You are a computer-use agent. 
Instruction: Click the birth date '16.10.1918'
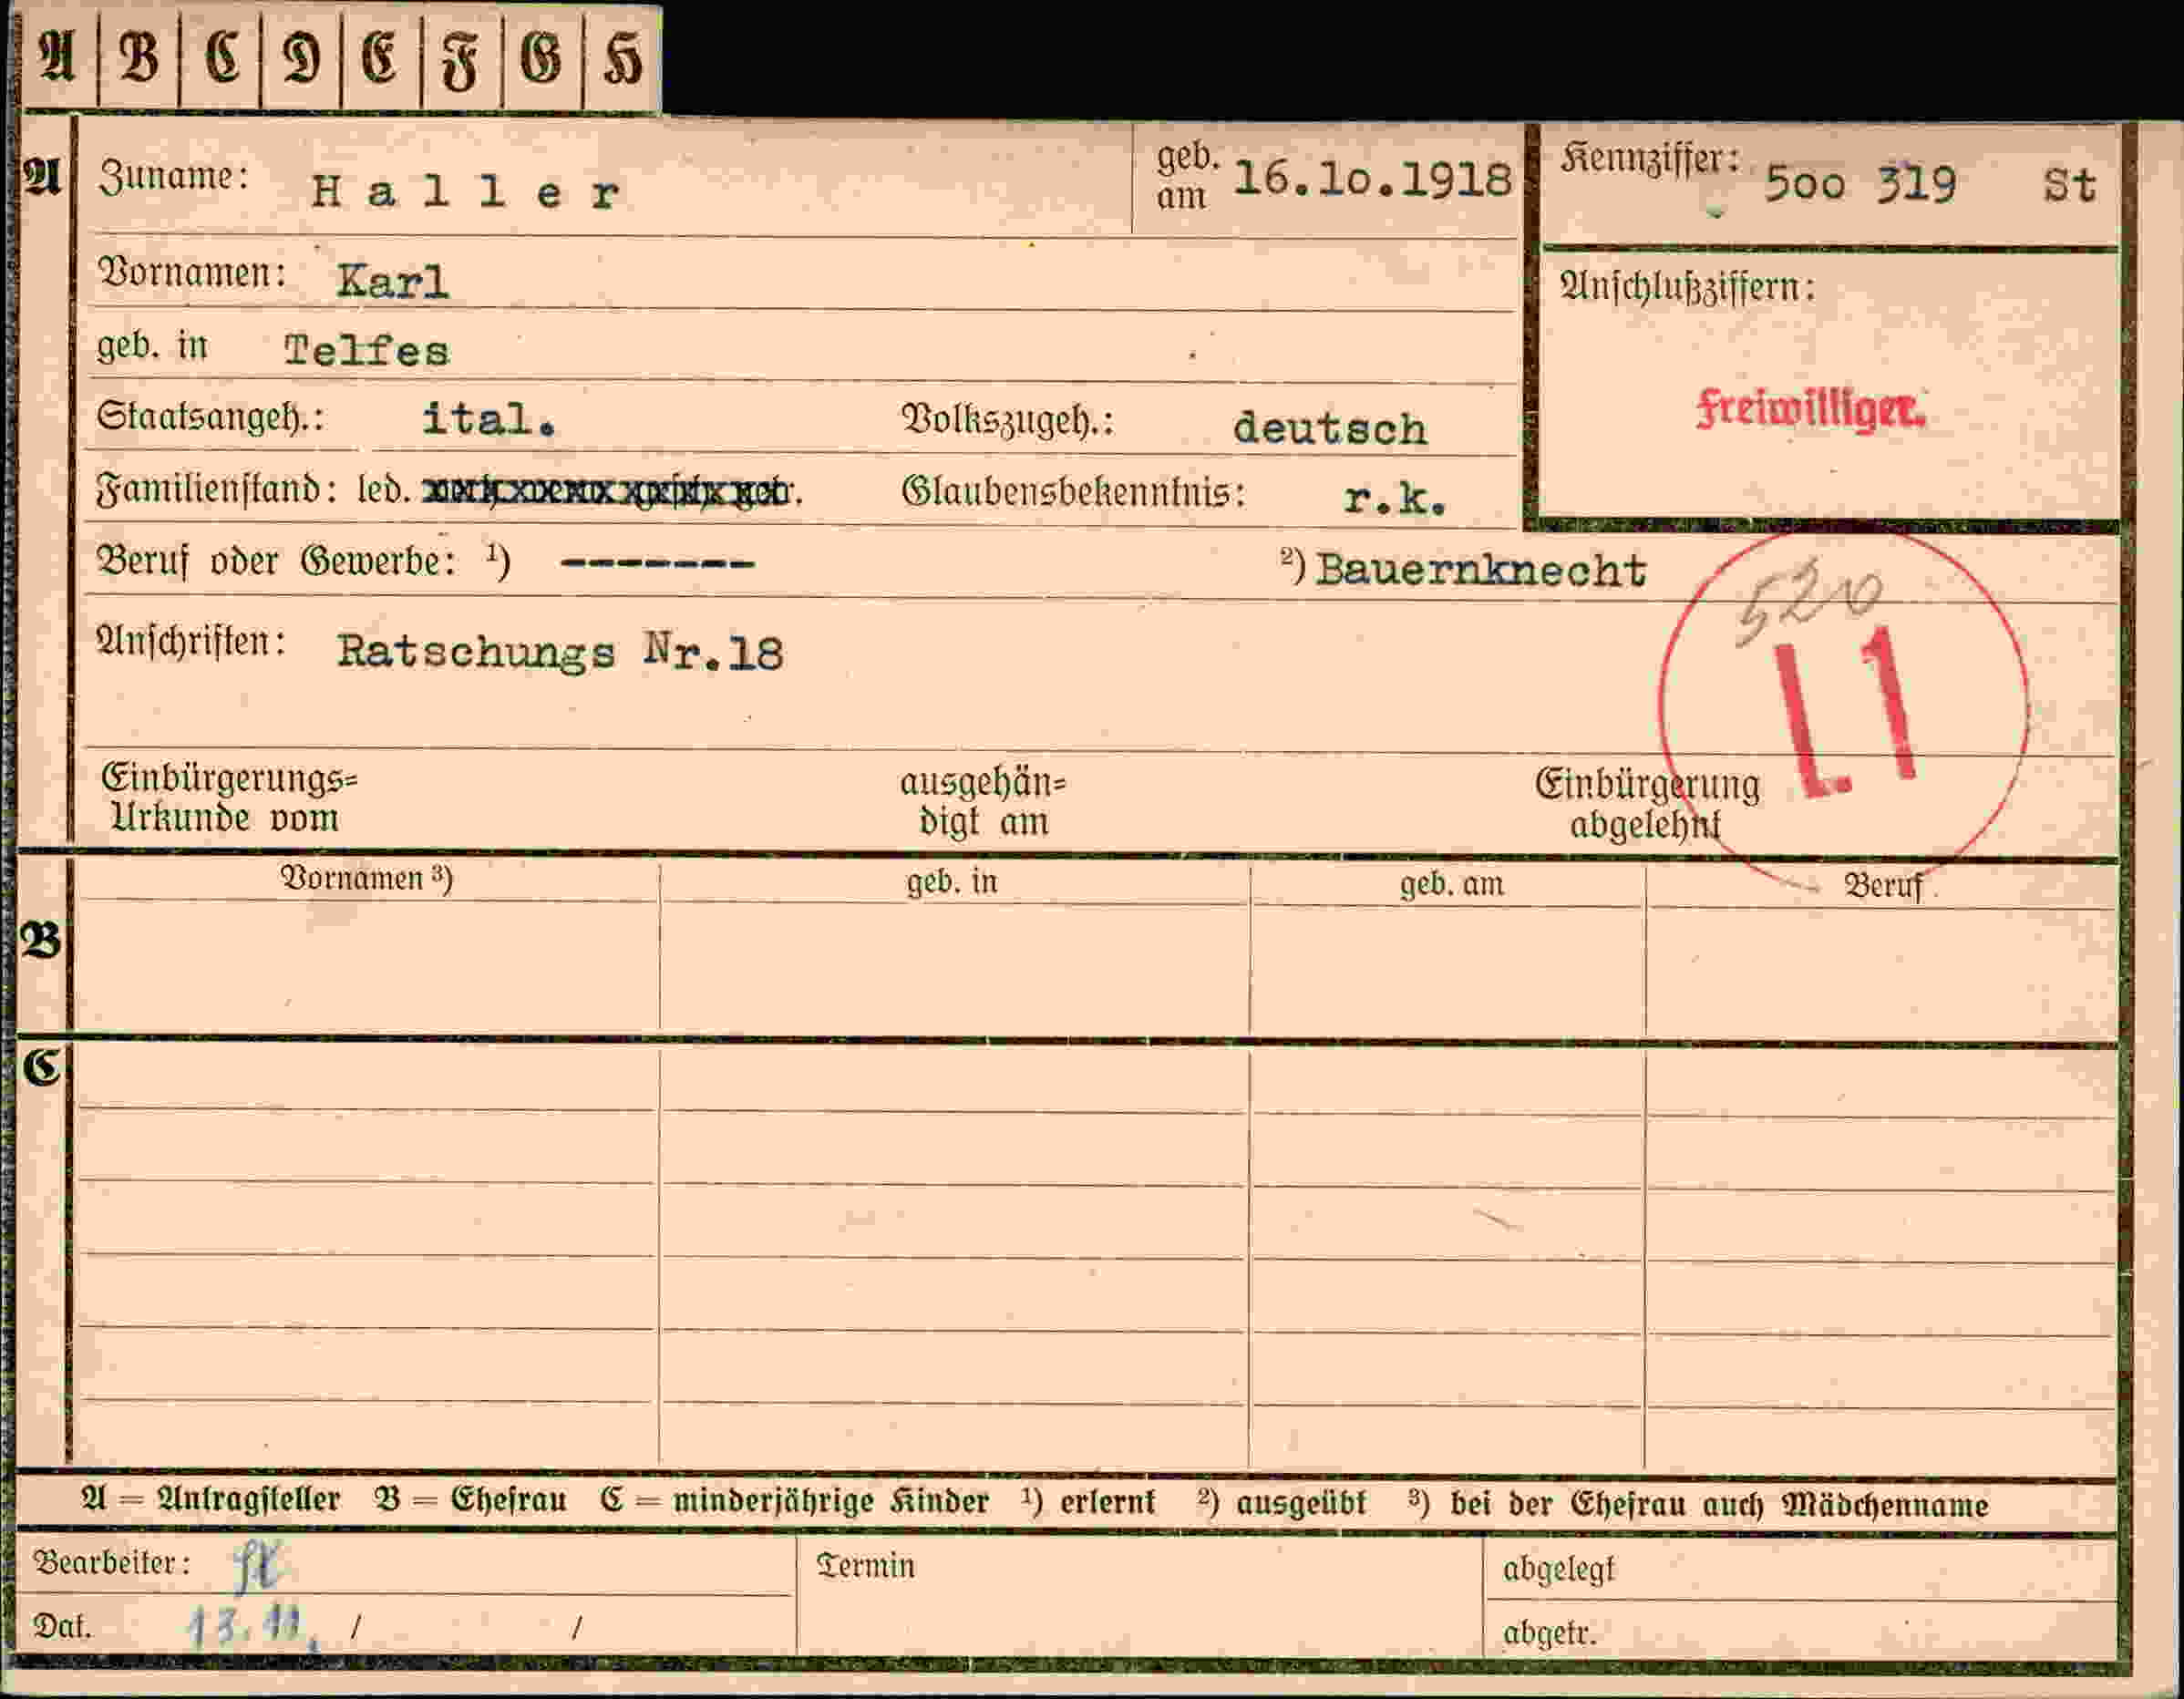[x=1372, y=178]
